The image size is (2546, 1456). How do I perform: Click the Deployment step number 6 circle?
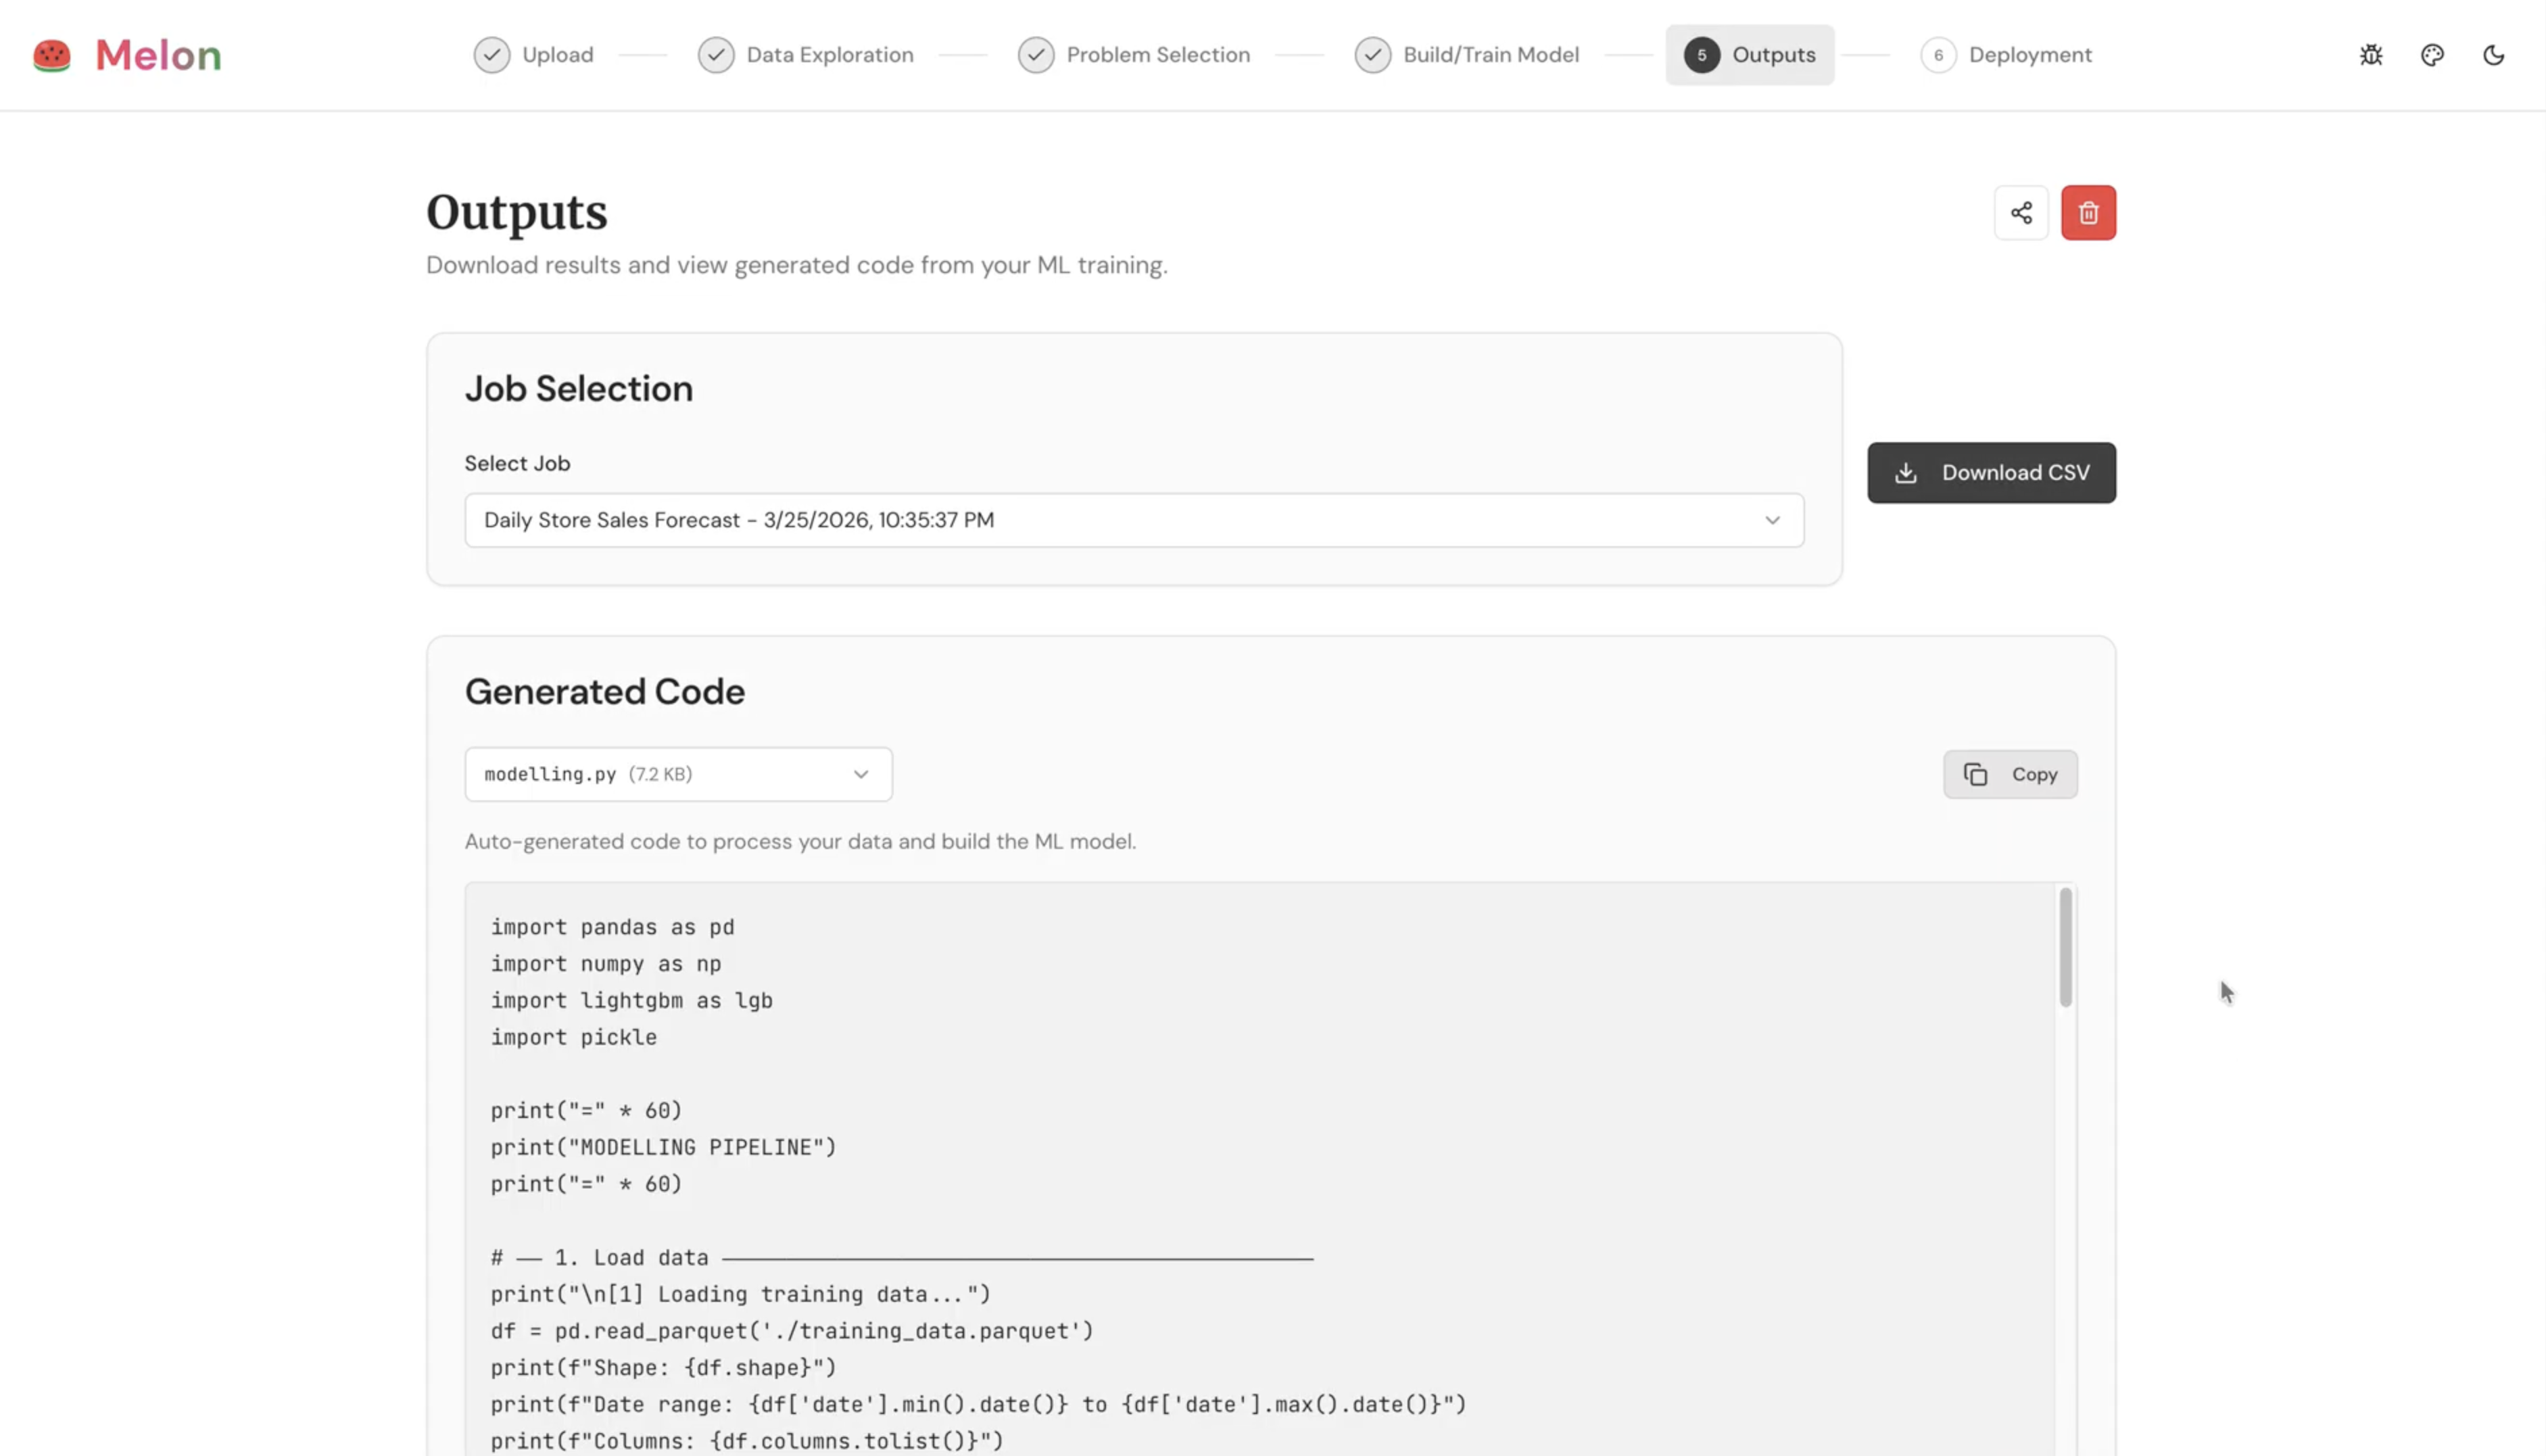coord(1937,55)
